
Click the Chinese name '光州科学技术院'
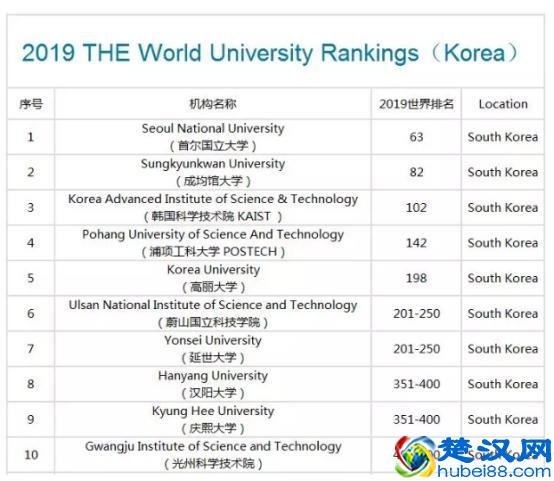(213, 464)
